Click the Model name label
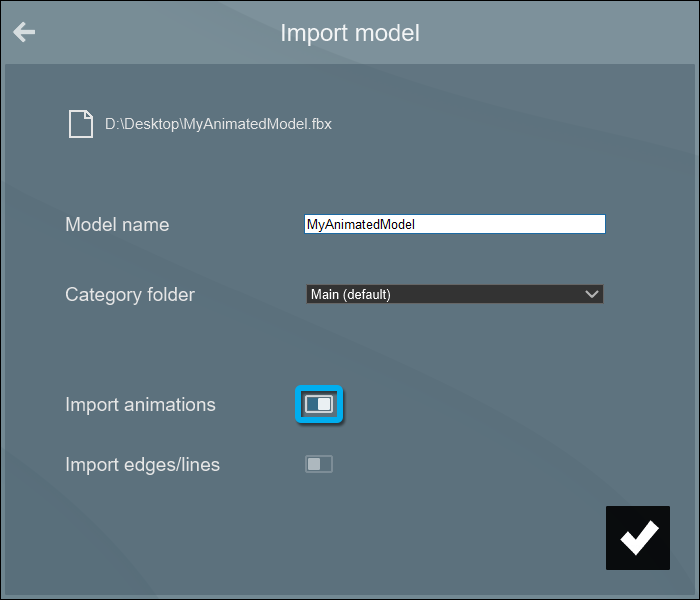Viewport: 700px width, 600px height. point(117,225)
